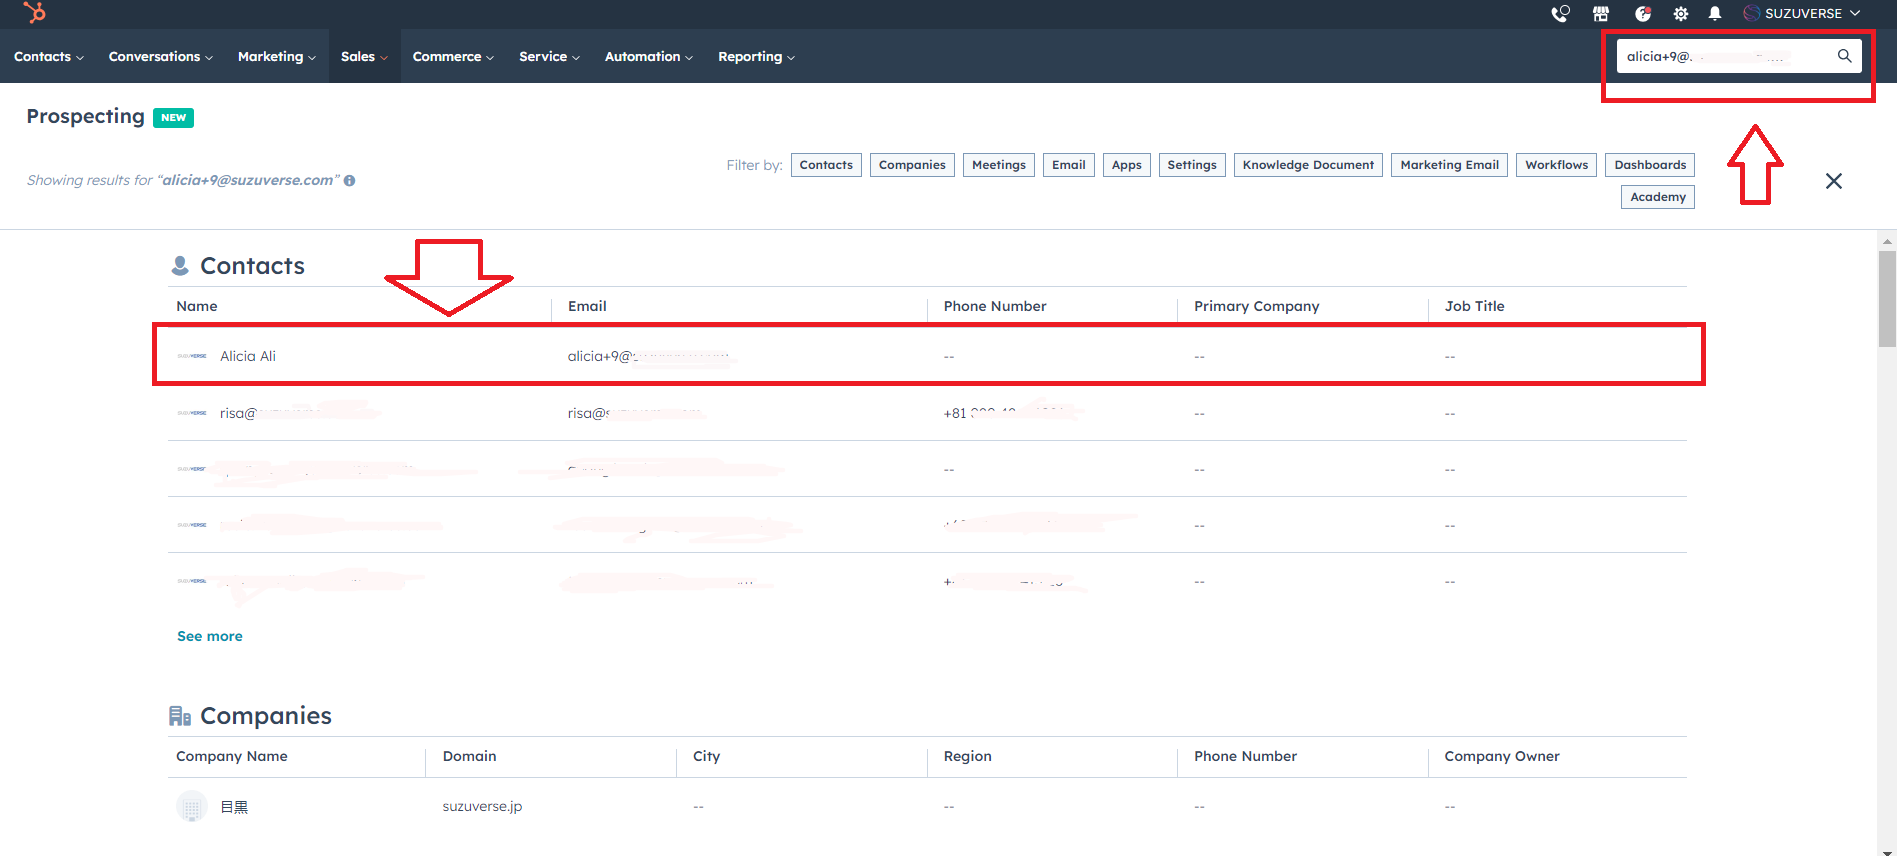Viewport: 1897px width, 856px height.
Task: Open the notifications bell
Action: pyautogui.click(x=1715, y=14)
